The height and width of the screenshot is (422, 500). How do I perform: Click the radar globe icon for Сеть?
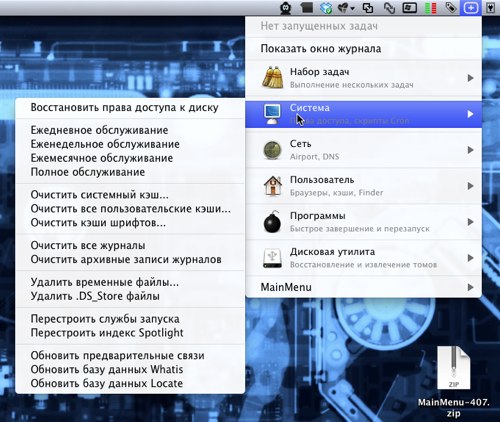click(272, 150)
